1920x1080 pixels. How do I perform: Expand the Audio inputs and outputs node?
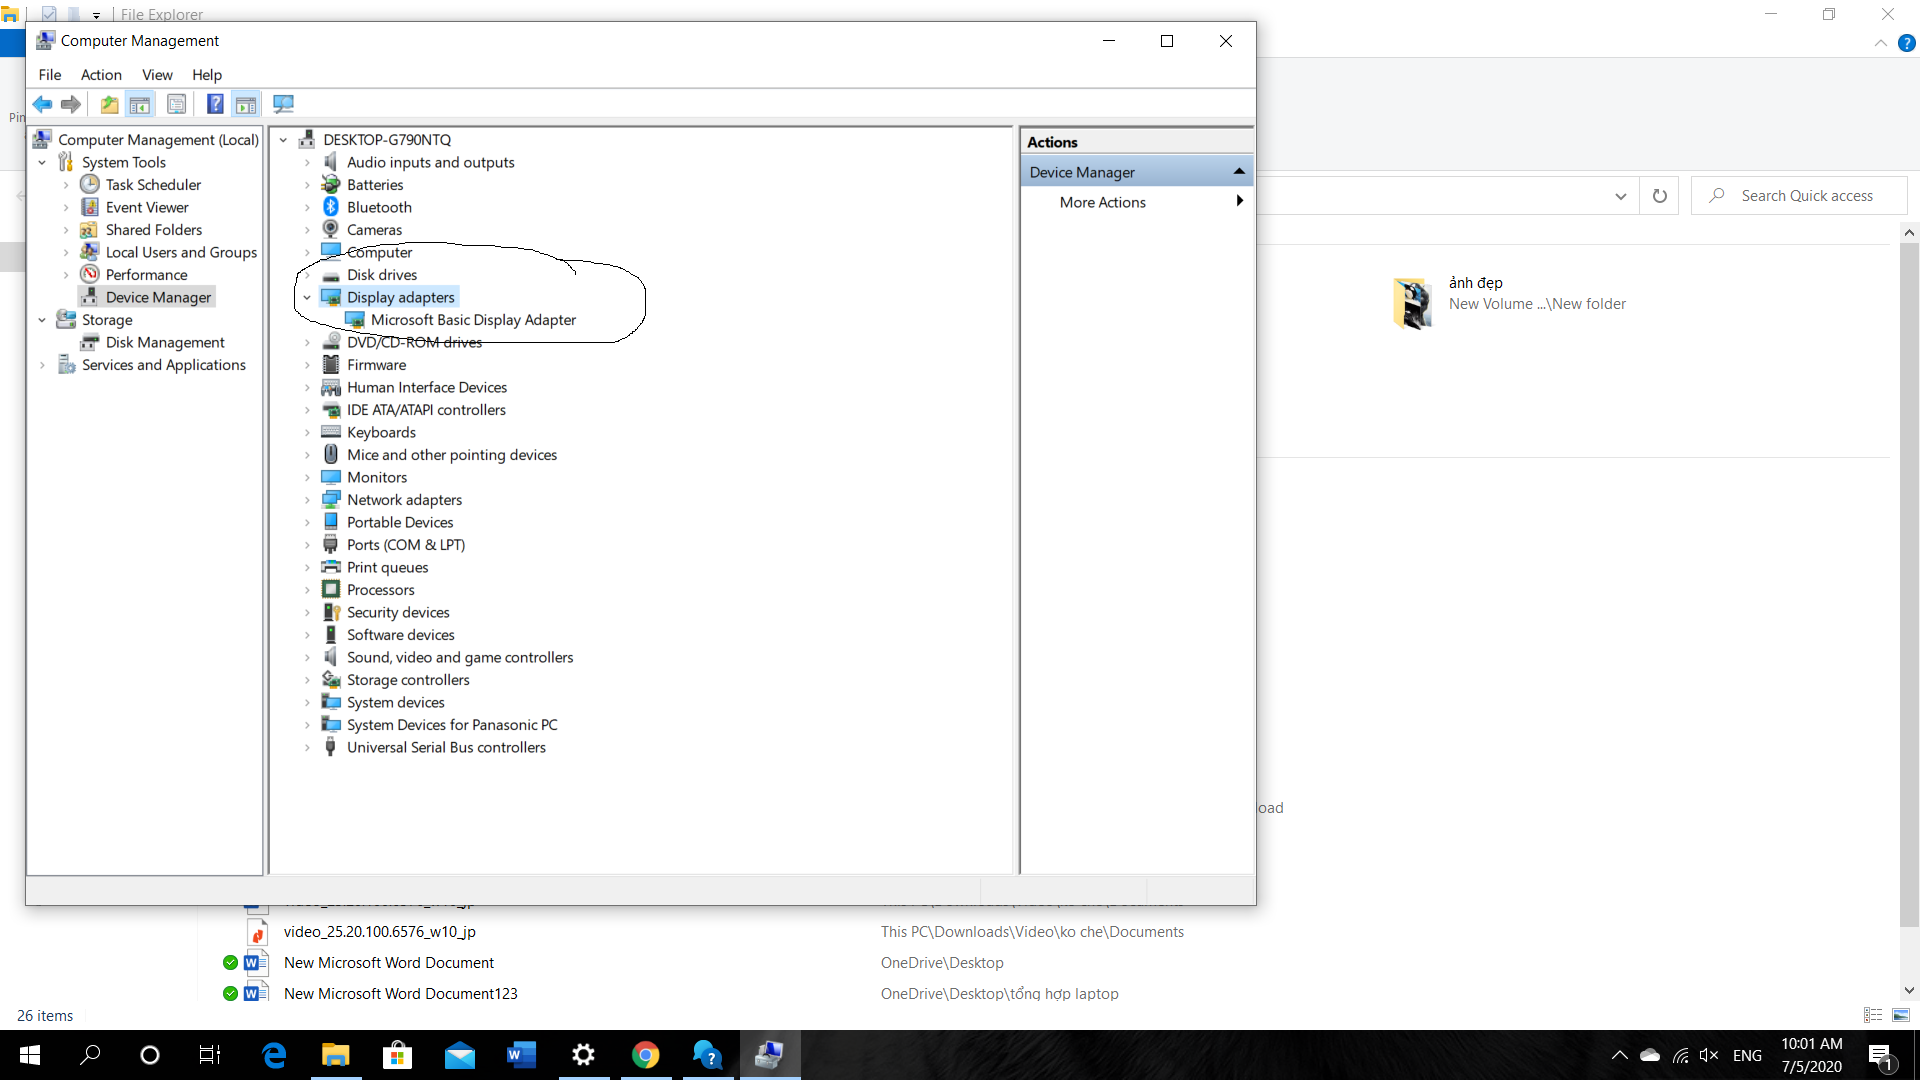click(307, 162)
